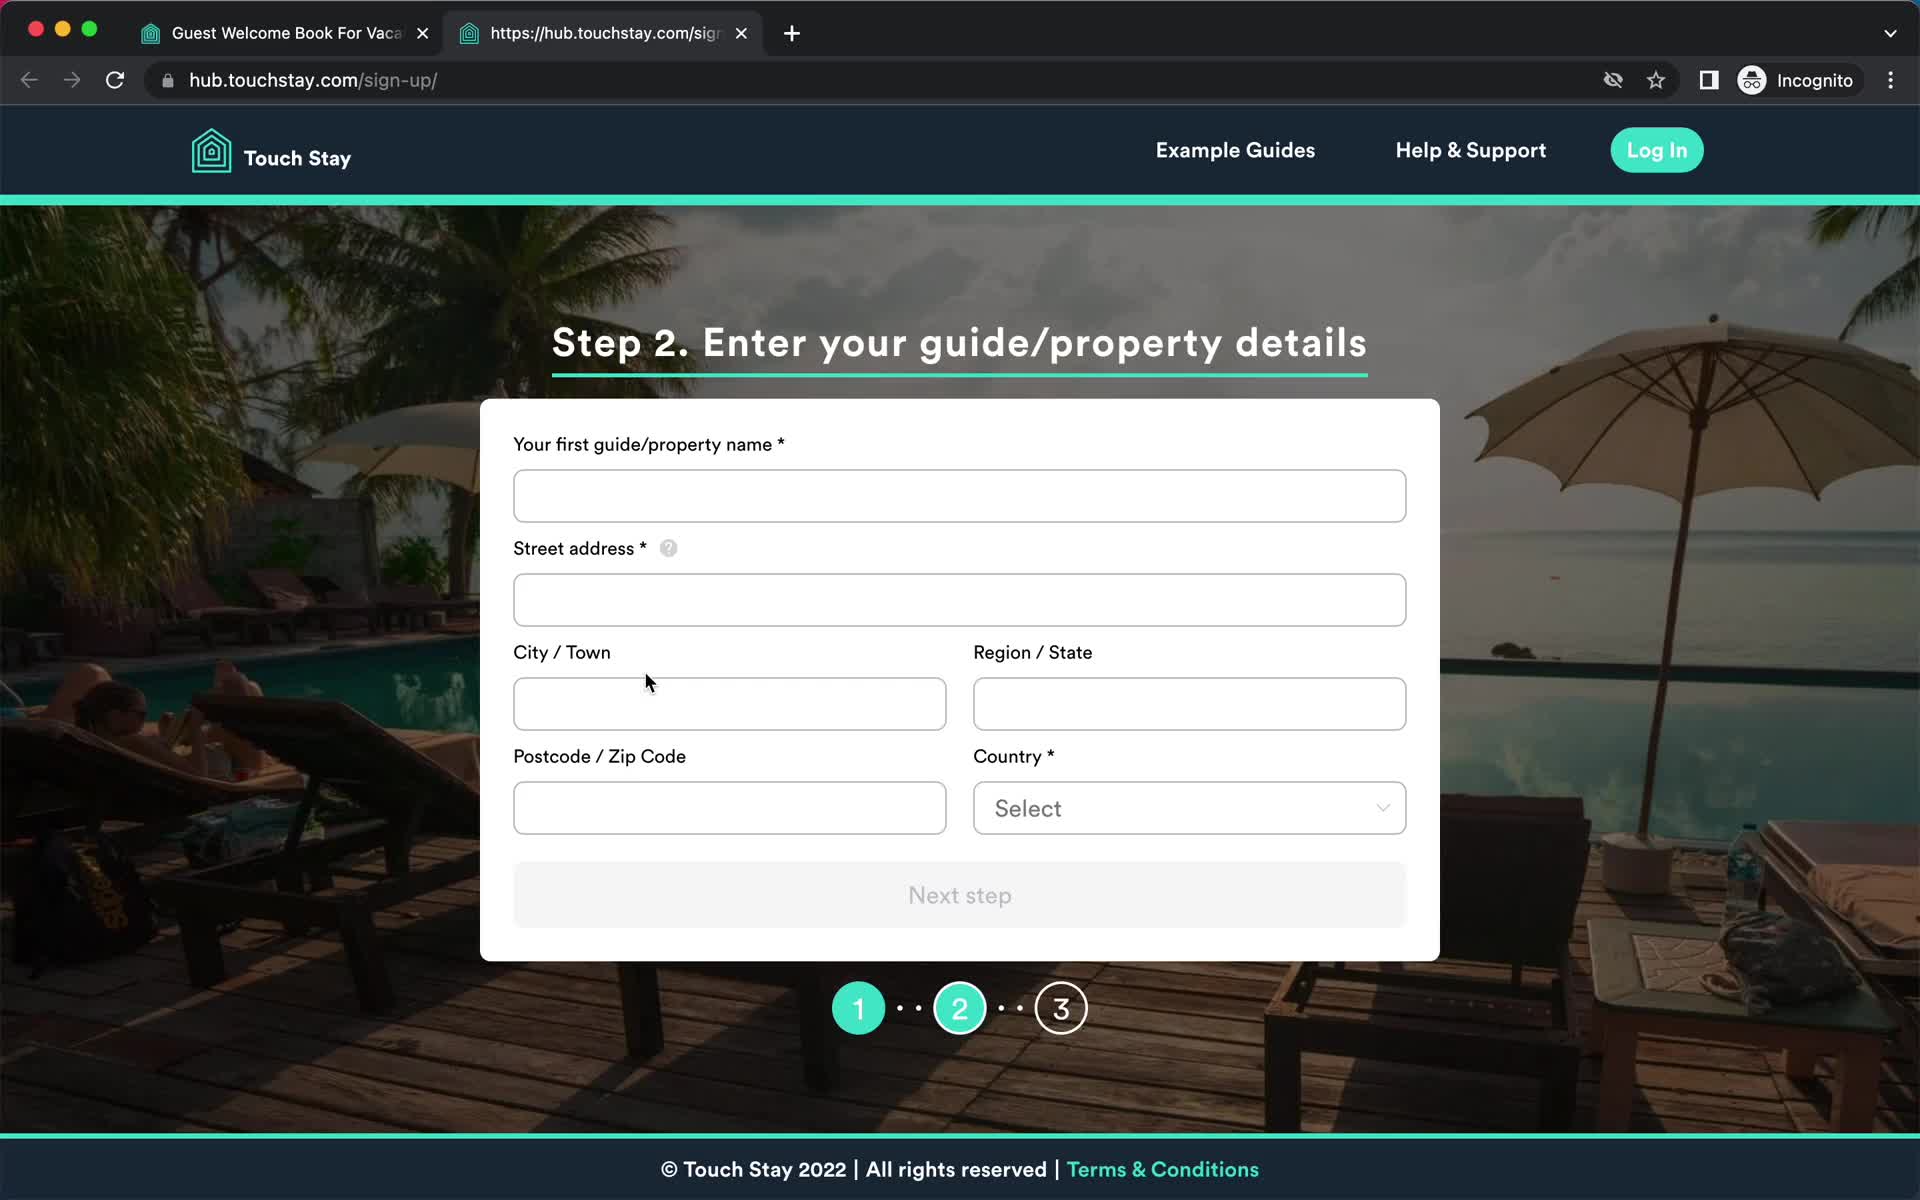The width and height of the screenshot is (1920, 1200).
Task: Open the help tooltip beside Street address
Action: (668, 548)
